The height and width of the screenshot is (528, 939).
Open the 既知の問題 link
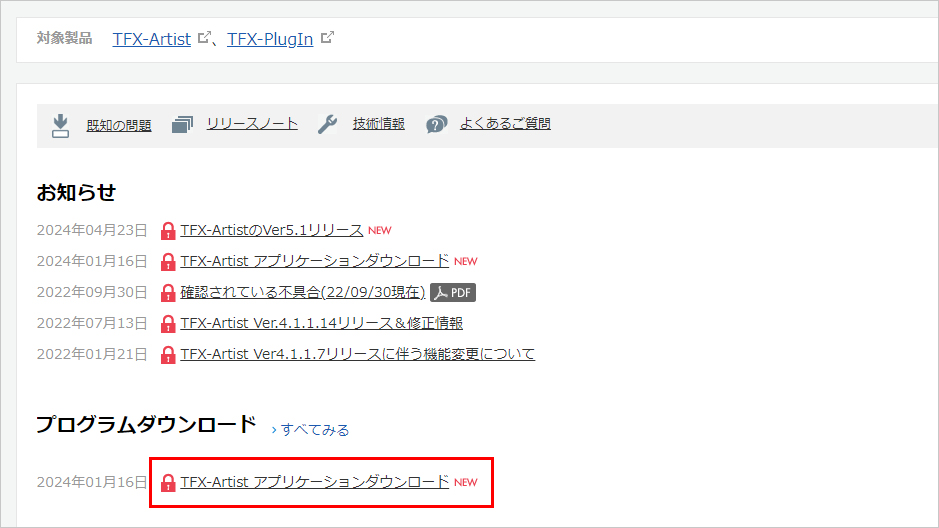119,125
